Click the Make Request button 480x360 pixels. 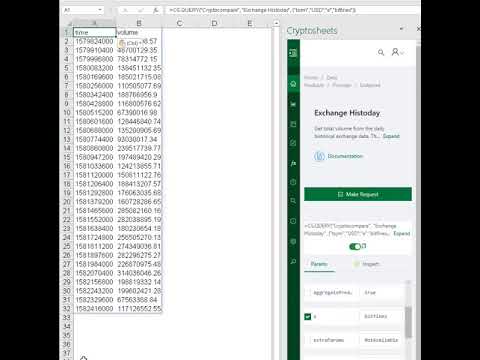pyautogui.click(x=358, y=194)
